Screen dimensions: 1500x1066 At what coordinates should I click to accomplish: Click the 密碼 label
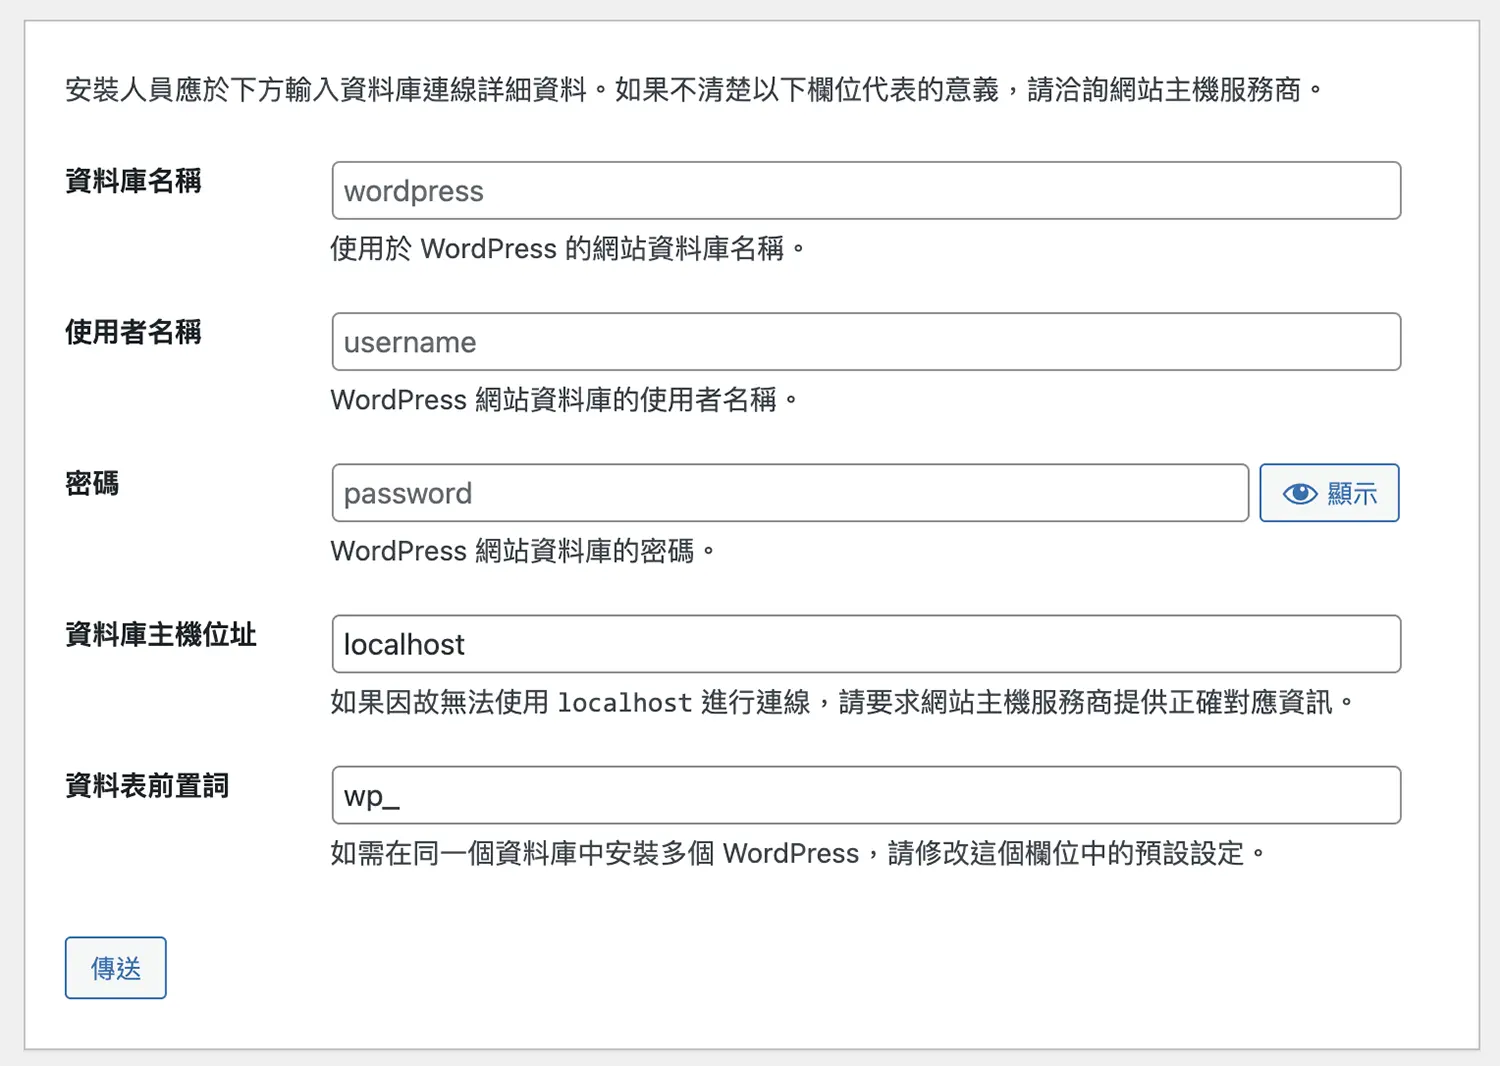coord(92,484)
